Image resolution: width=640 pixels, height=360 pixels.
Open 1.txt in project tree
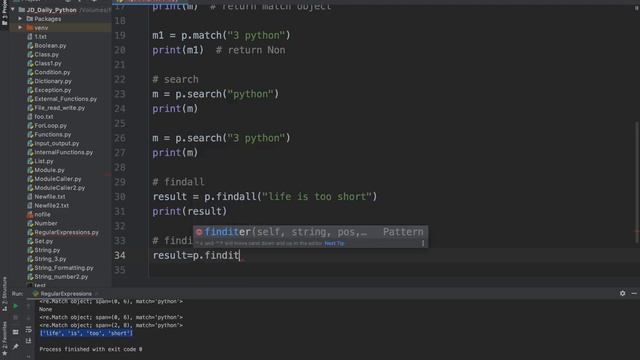[37, 37]
